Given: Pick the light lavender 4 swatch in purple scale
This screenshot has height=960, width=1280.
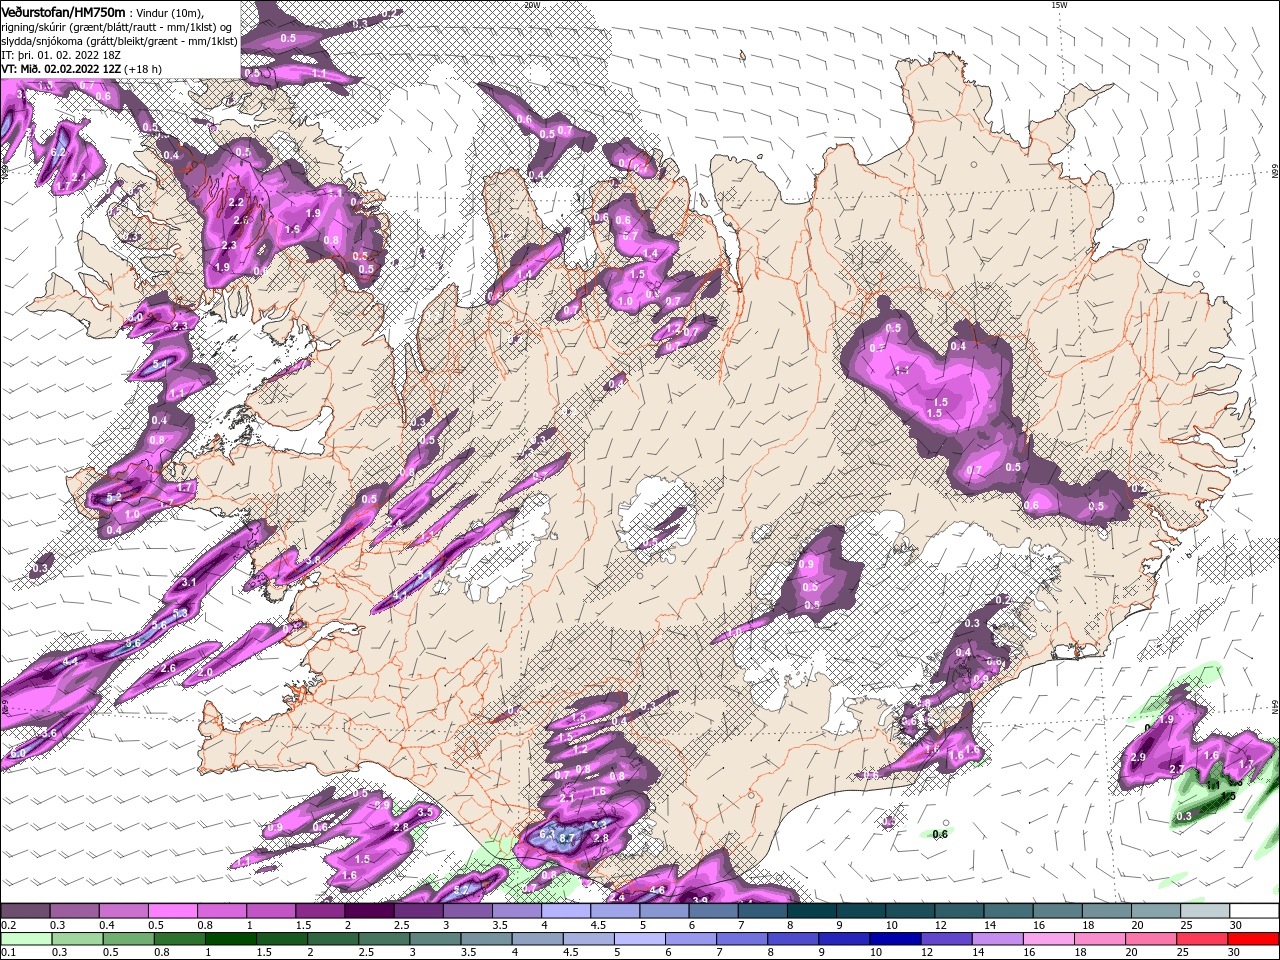Looking at the screenshot, I should [x=564, y=911].
